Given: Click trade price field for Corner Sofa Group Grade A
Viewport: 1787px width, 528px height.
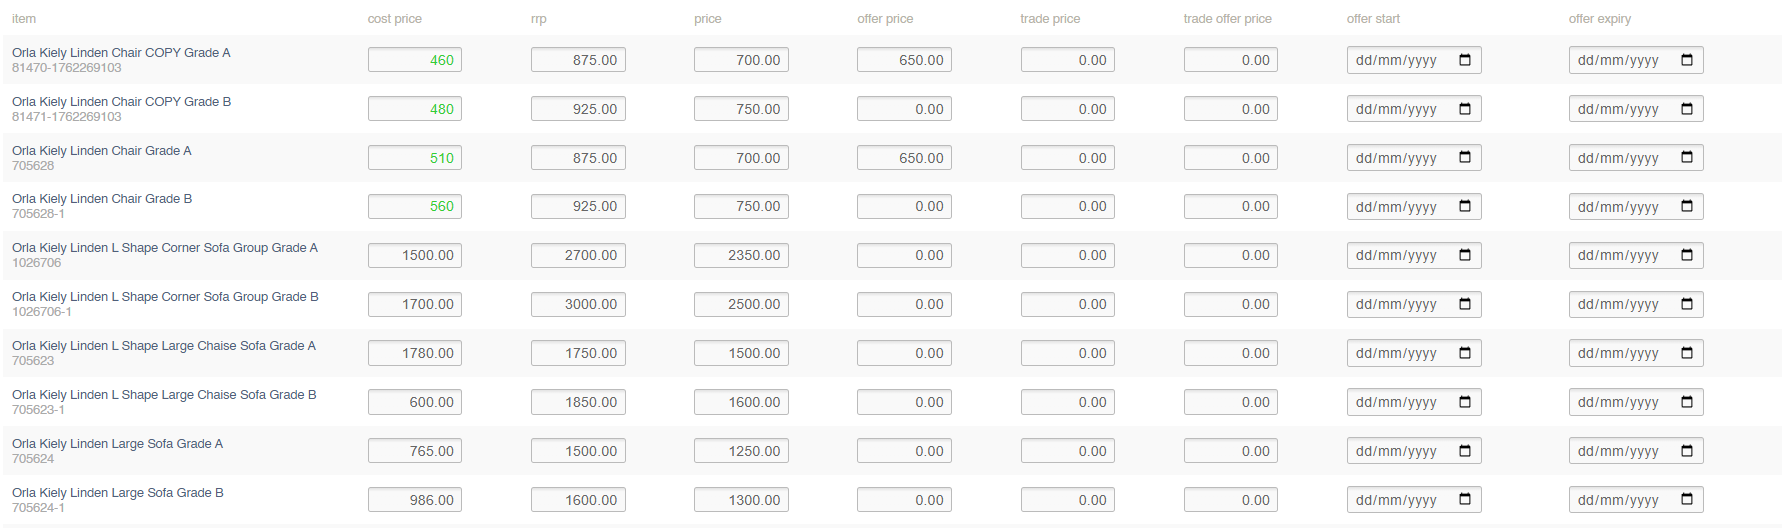Looking at the screenshot, I should 1067,256.
